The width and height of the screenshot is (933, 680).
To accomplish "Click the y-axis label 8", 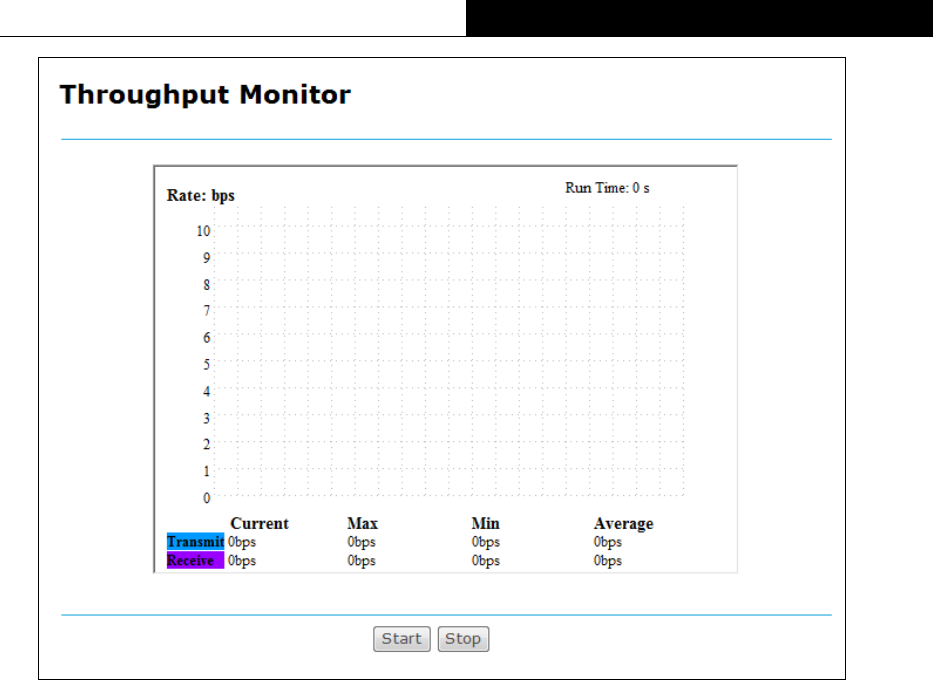I will pos(206,284).
